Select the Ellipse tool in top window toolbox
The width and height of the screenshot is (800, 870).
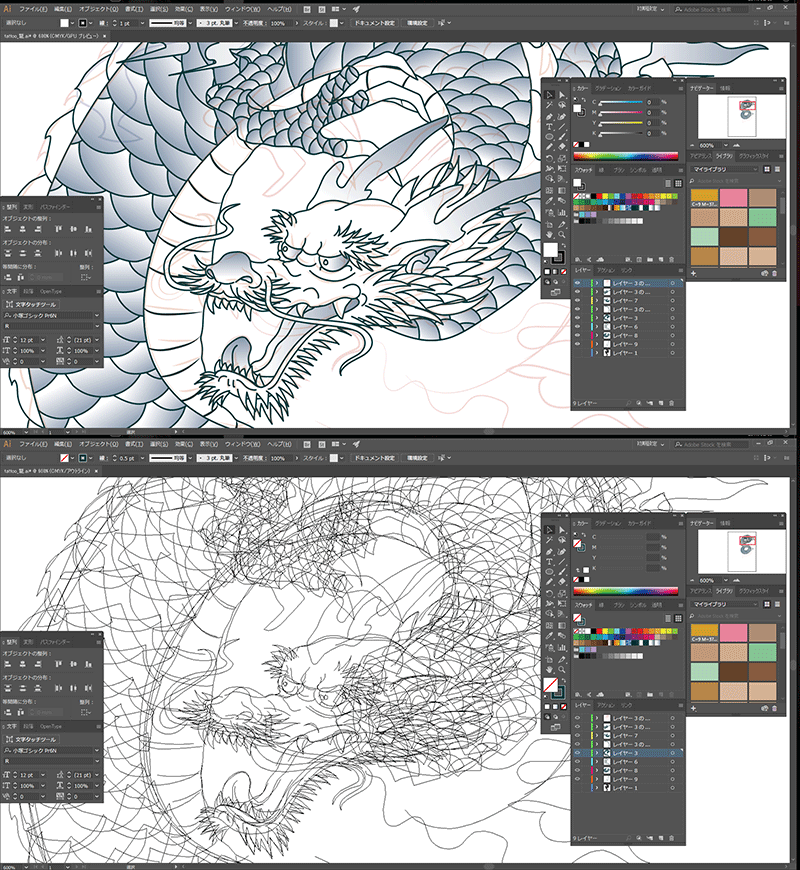coord(549,137)
